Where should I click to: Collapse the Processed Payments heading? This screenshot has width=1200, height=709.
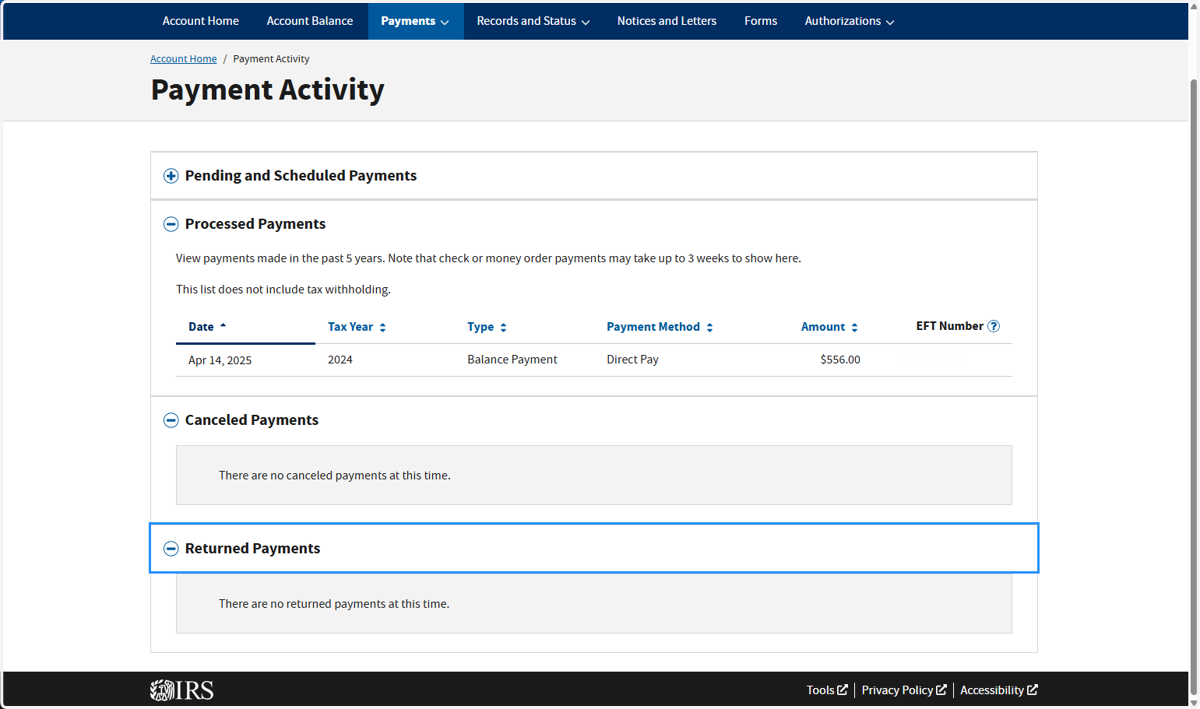click(255, 224)
